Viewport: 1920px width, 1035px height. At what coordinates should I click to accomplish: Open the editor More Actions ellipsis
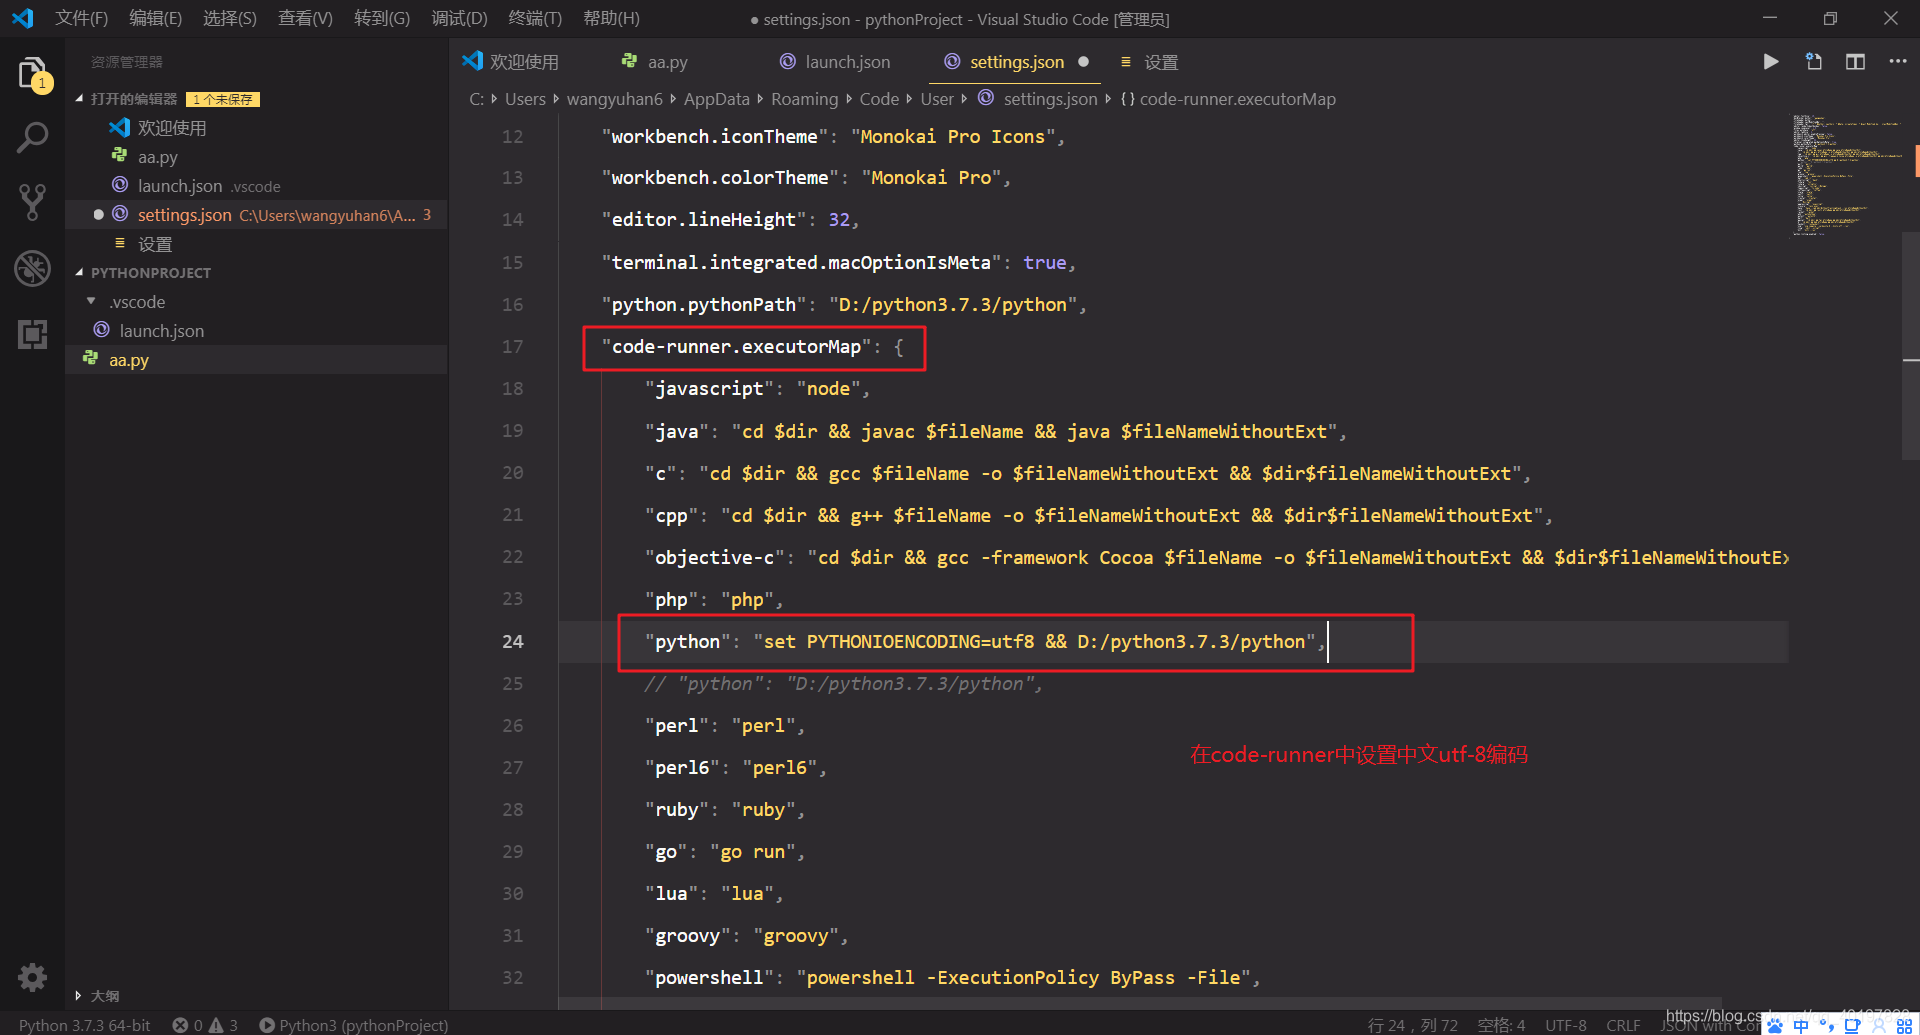[x=1897, y=62]
